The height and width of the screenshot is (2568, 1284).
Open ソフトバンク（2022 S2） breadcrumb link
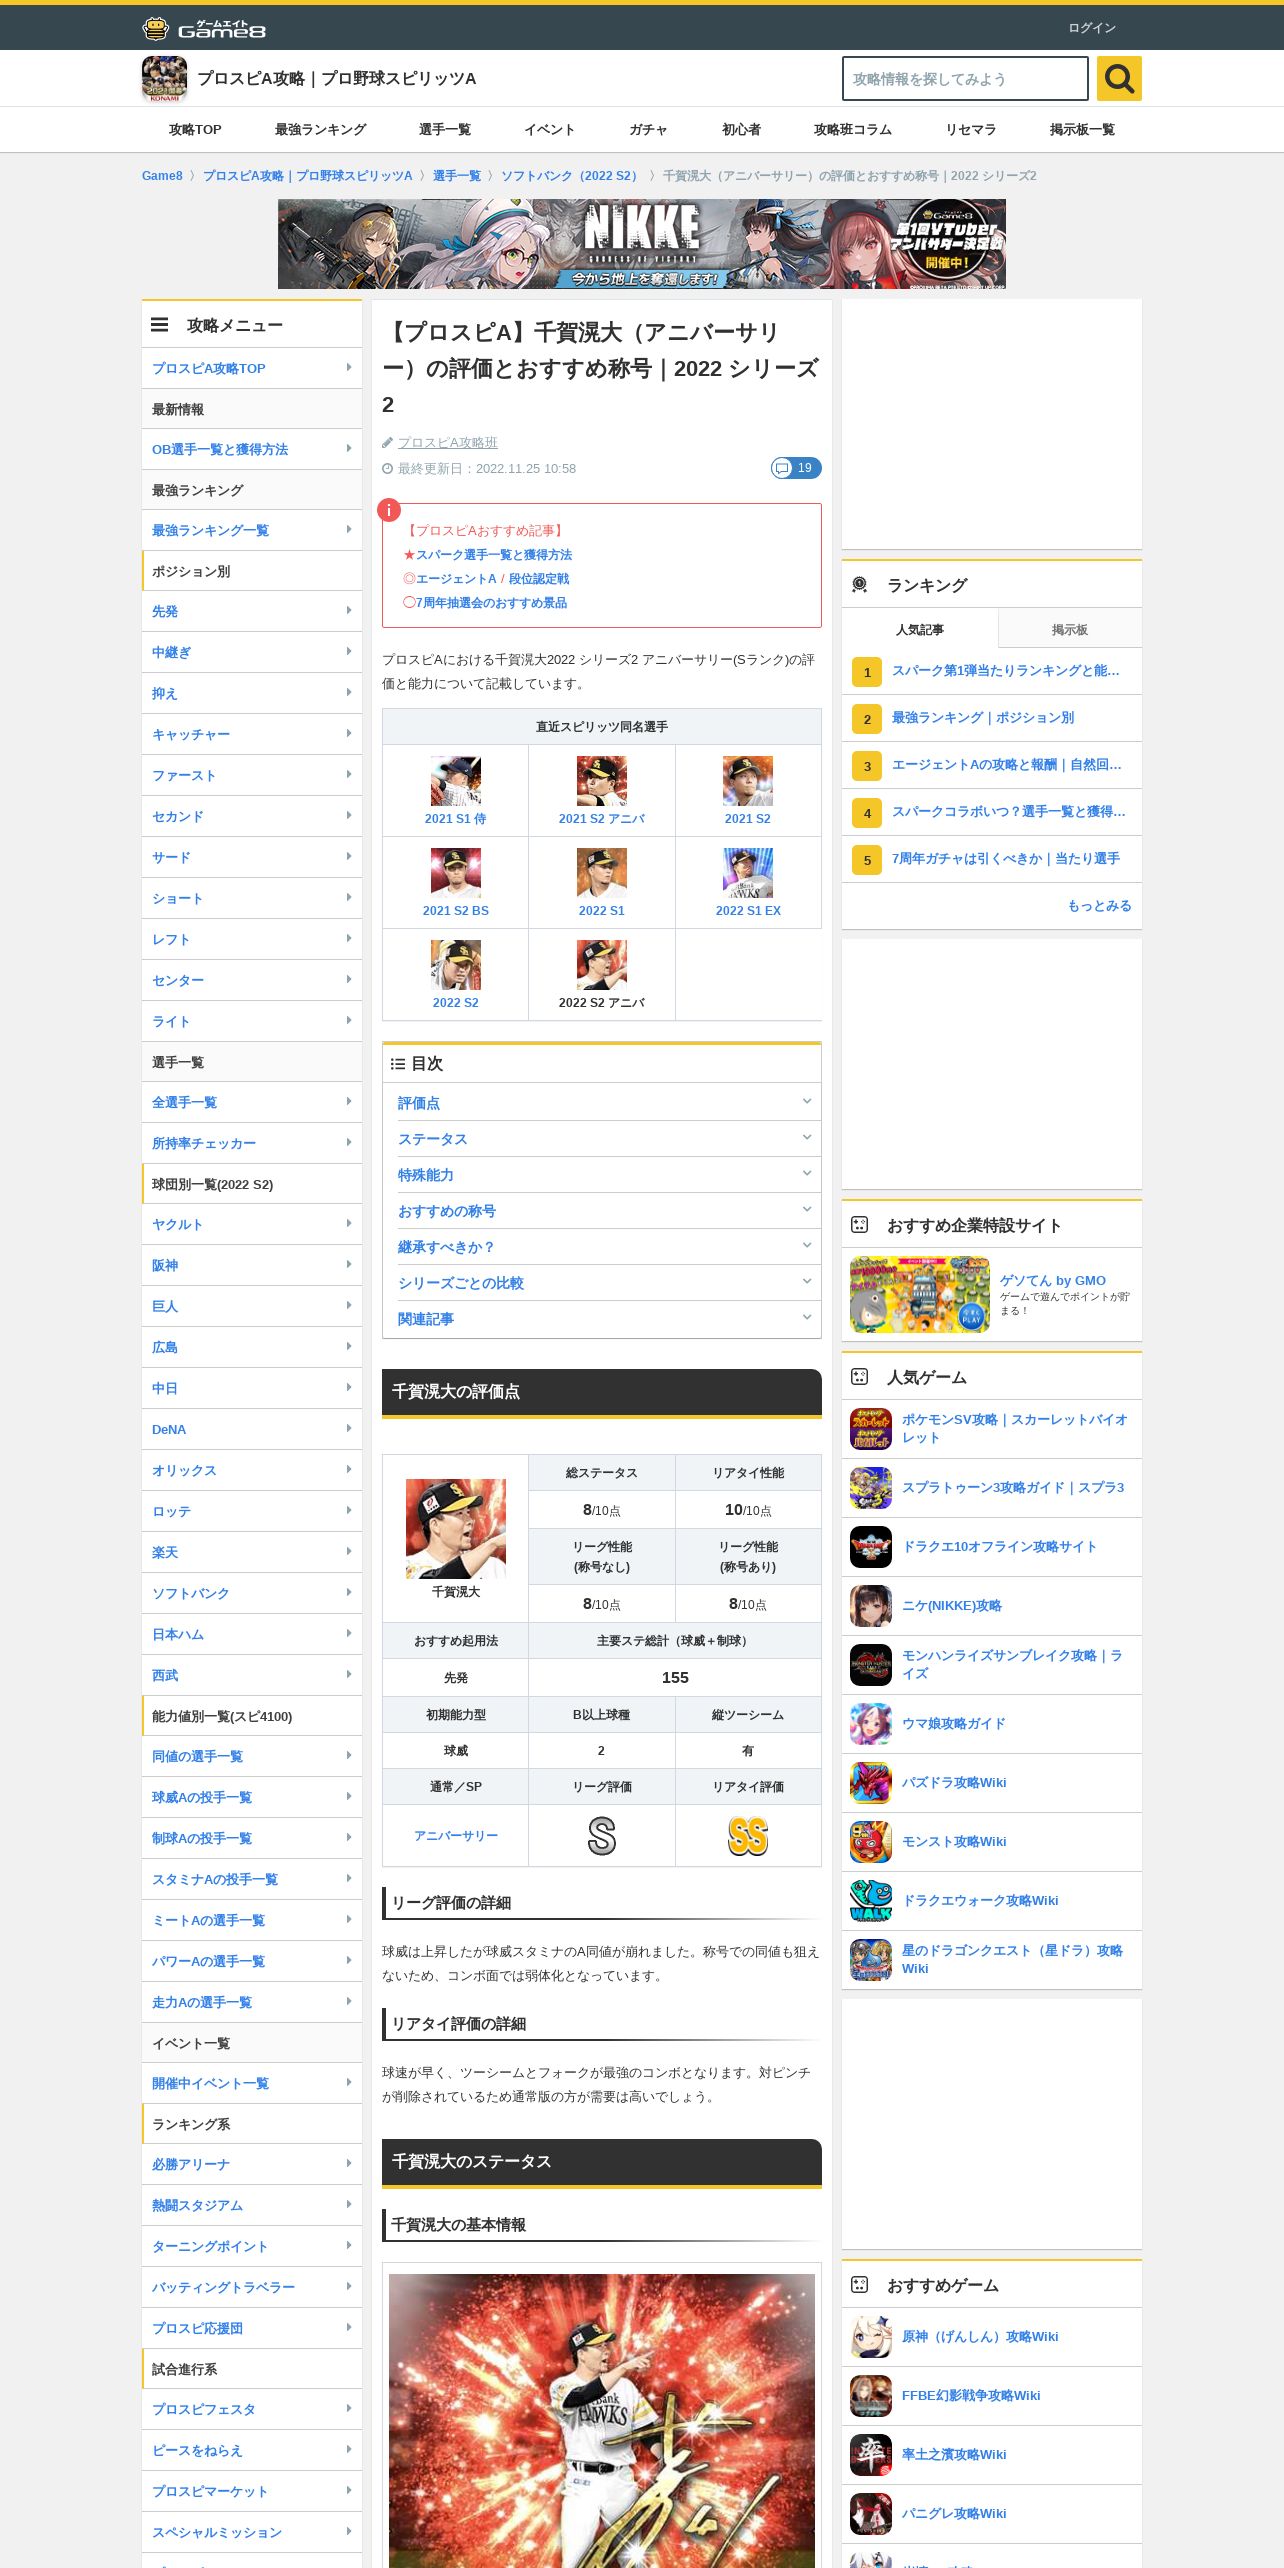pos(571,176)
